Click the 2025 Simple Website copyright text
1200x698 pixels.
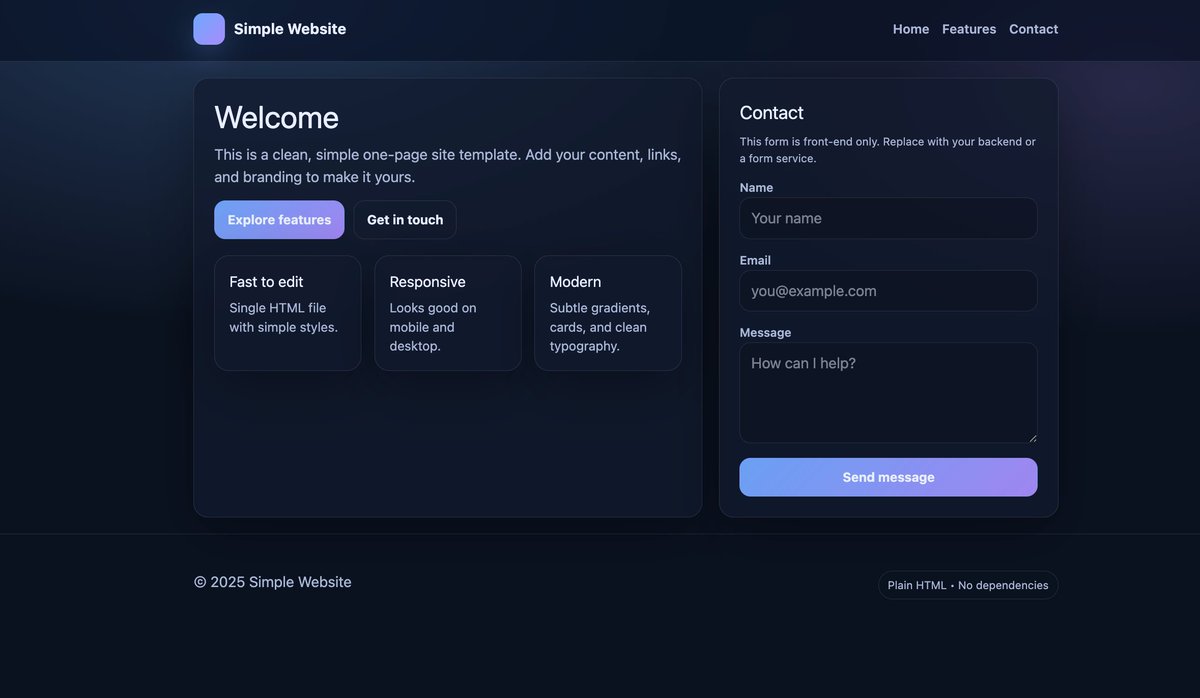click(273, 582)
